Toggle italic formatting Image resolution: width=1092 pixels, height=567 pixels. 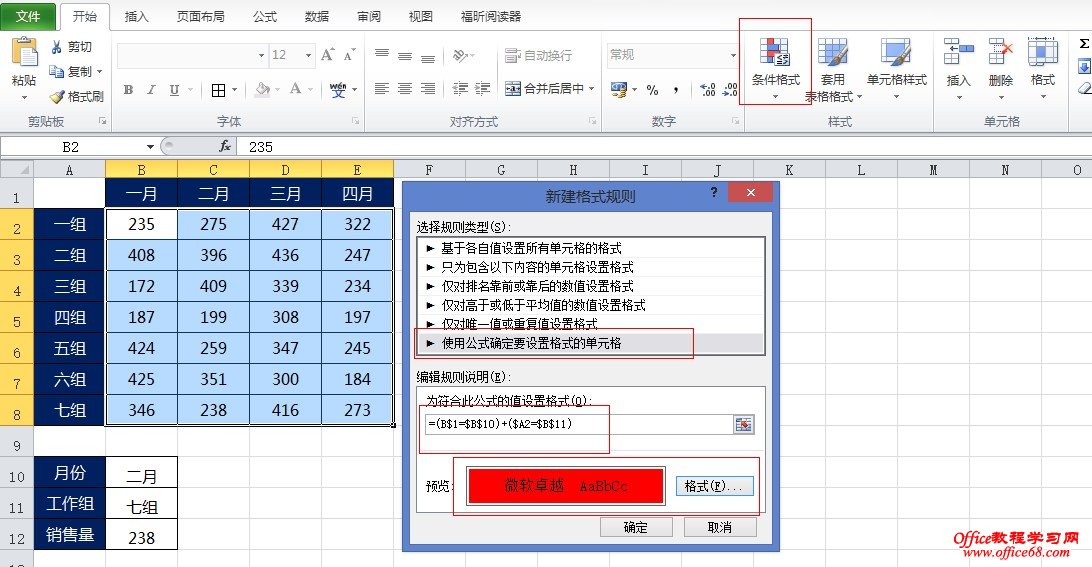tap(150, 90)
